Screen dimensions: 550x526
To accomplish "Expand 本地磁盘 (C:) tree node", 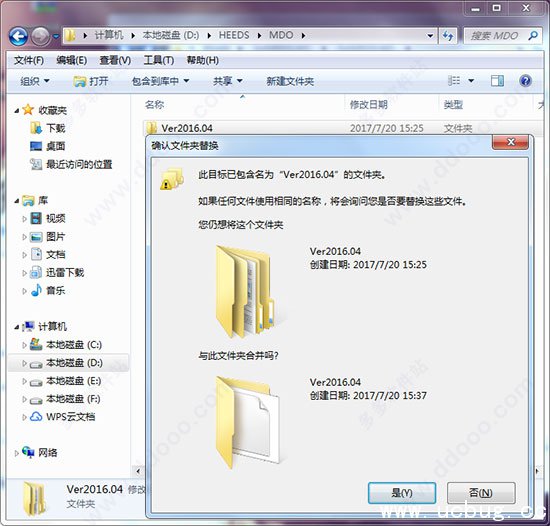I will click(x=24, y=345).
